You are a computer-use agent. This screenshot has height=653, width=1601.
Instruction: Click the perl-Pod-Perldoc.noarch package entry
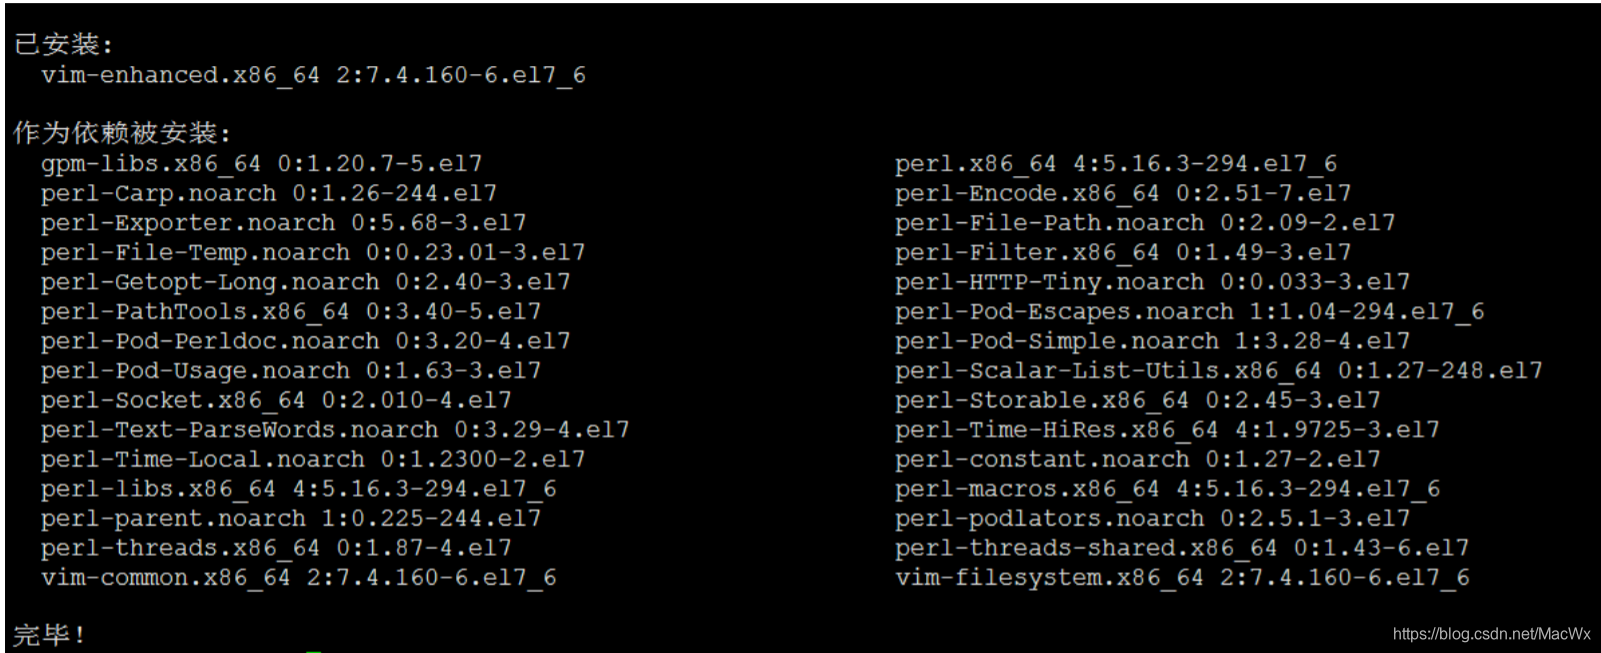pos(305,341)
